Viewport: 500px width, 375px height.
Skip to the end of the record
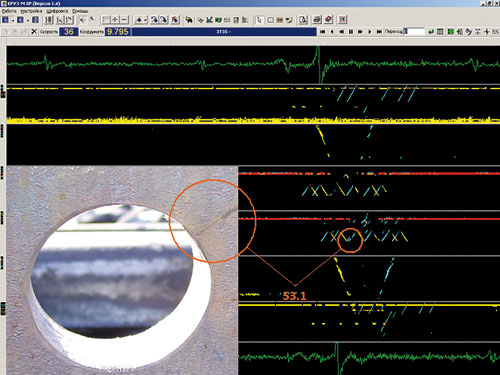(x=379, y=32)
